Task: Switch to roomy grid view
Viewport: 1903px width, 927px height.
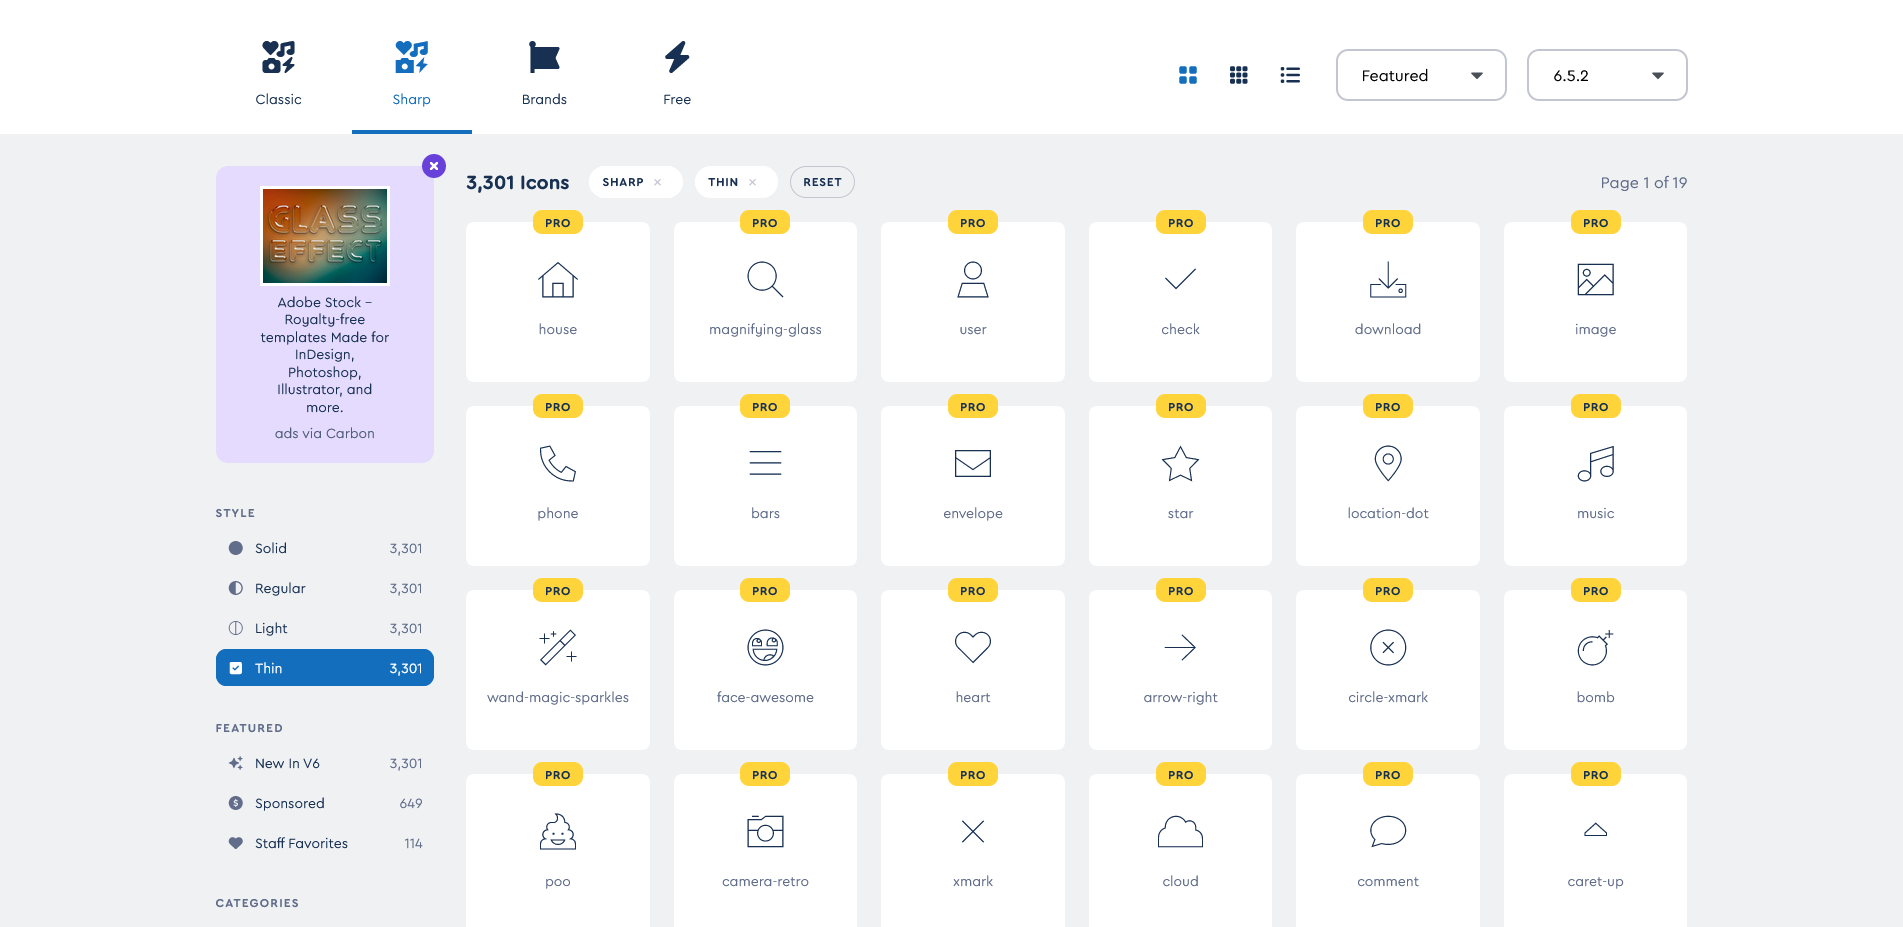Action: [1187, 75]
